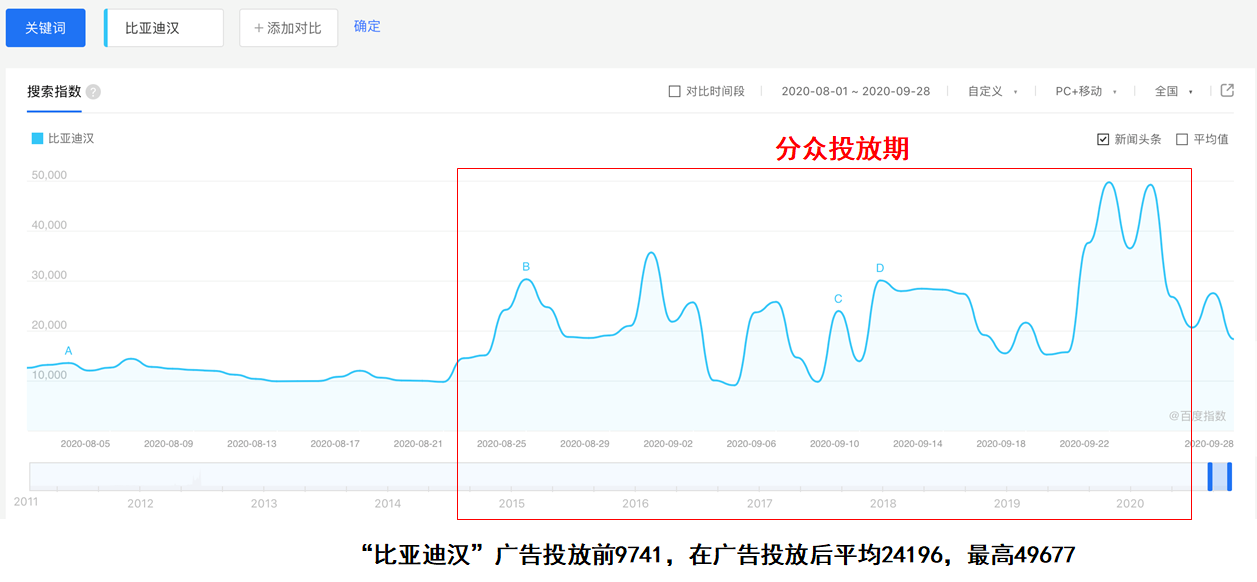Click the left blue handle of the timeline range slider
This screenshot has height=582, width=1257.
[x=1211, y=476]
